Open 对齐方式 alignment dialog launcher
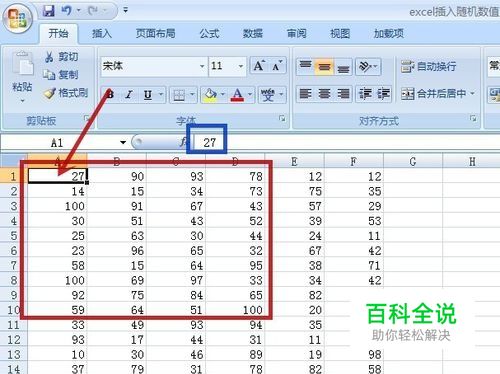Screen dimensions: 500x374 (x=473, y=118)
